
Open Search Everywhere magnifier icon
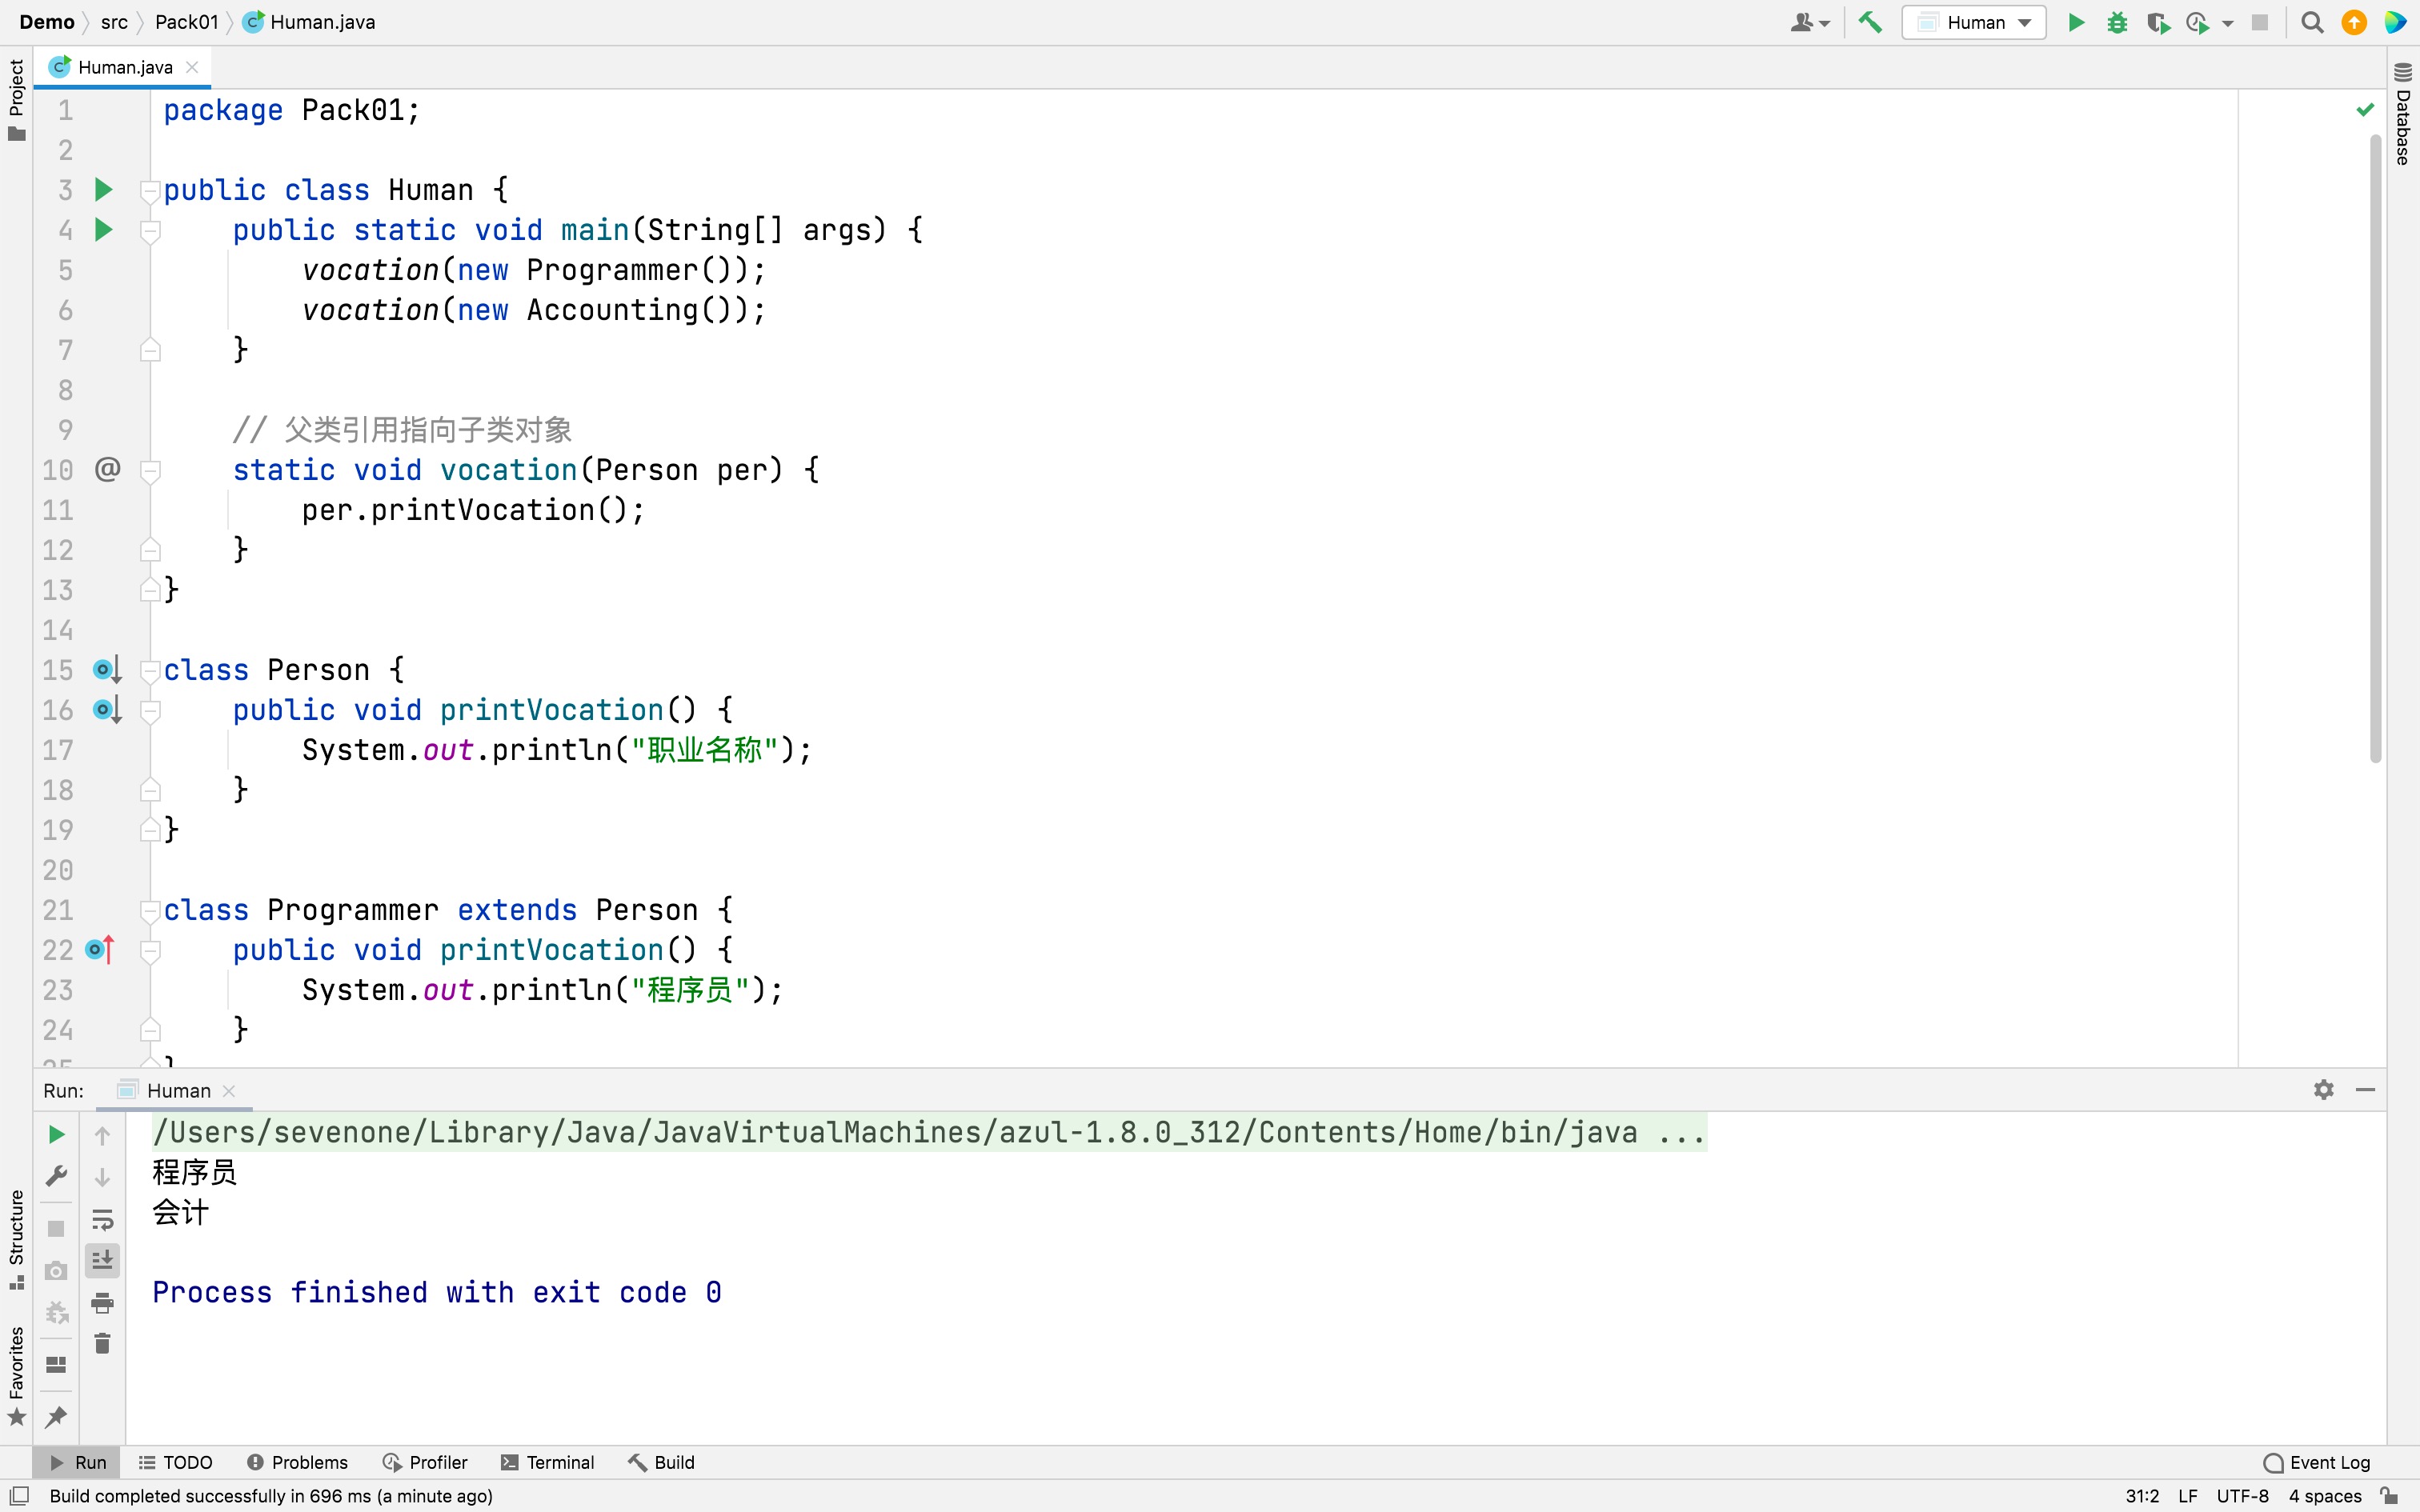(x=2312, y=22)
